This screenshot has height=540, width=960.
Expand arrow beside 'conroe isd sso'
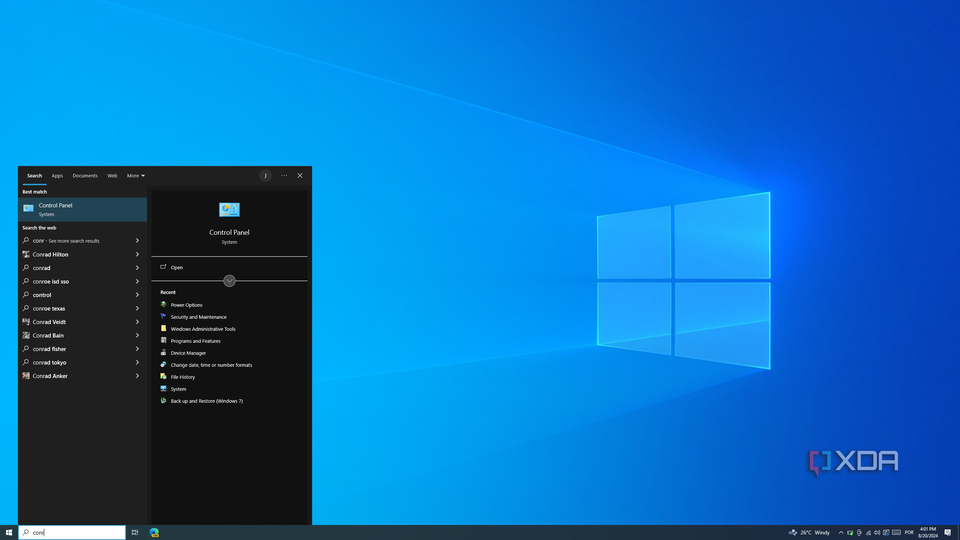[x=137, y=281]
